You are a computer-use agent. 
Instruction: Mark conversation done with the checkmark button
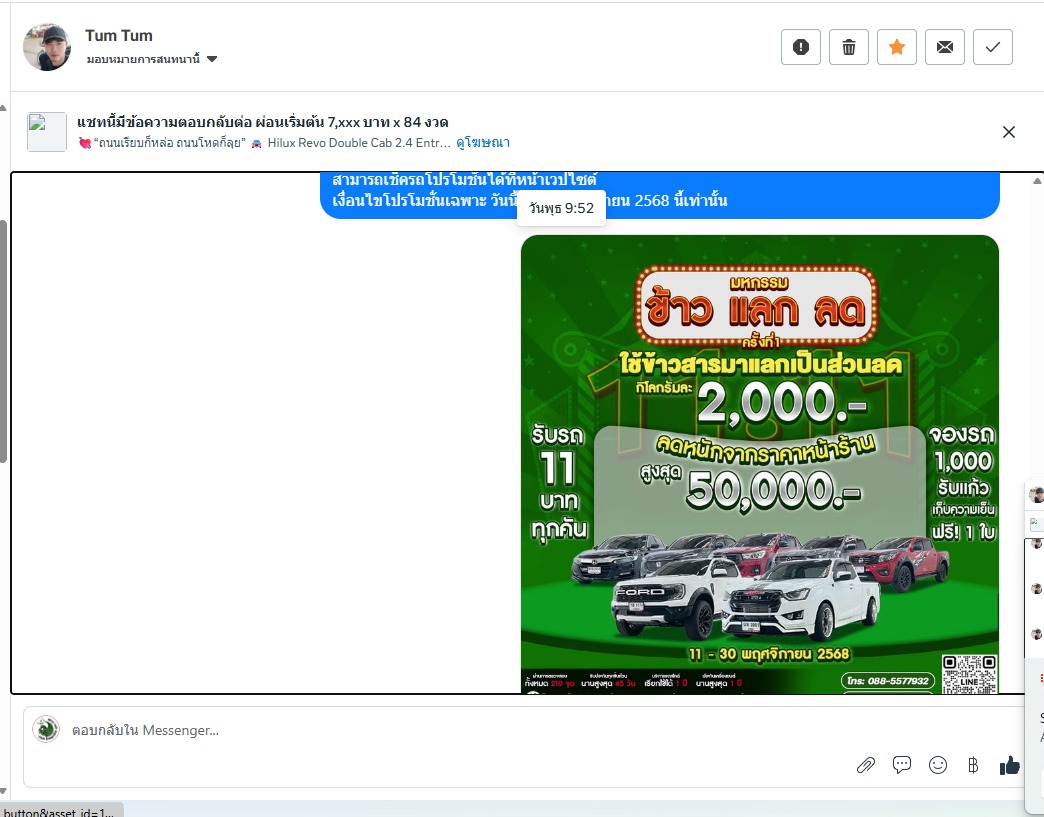(992, 47)
